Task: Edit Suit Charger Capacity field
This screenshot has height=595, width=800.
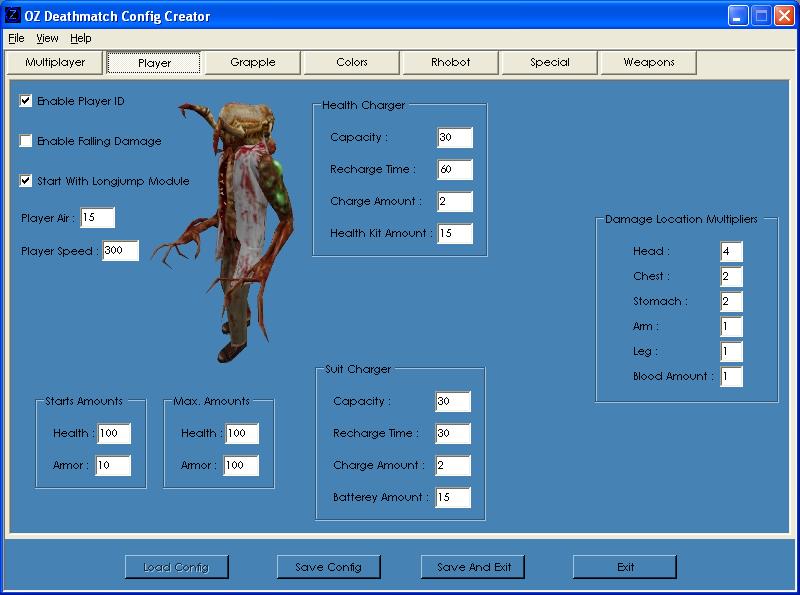Action: pyautogui.click(x=453, y=402)
